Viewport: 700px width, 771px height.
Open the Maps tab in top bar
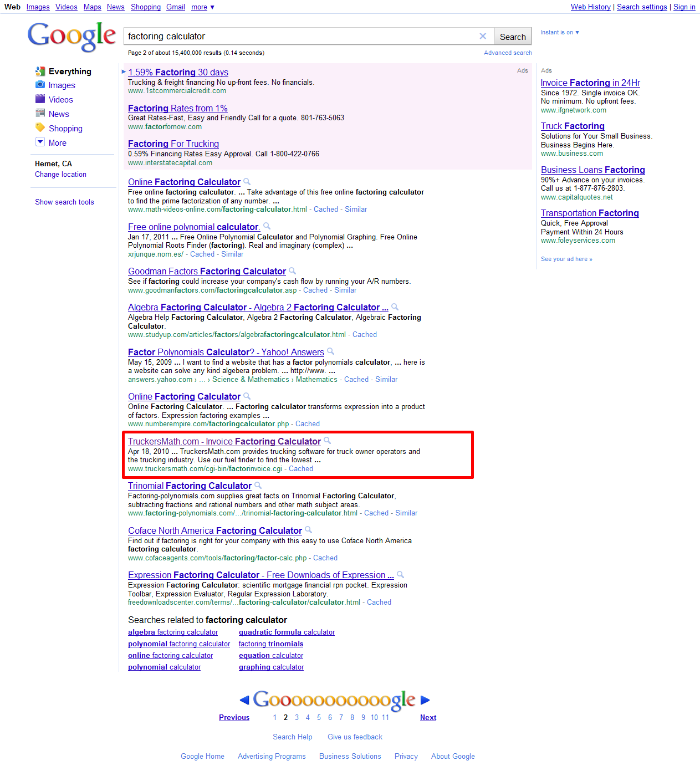(92, 7)
